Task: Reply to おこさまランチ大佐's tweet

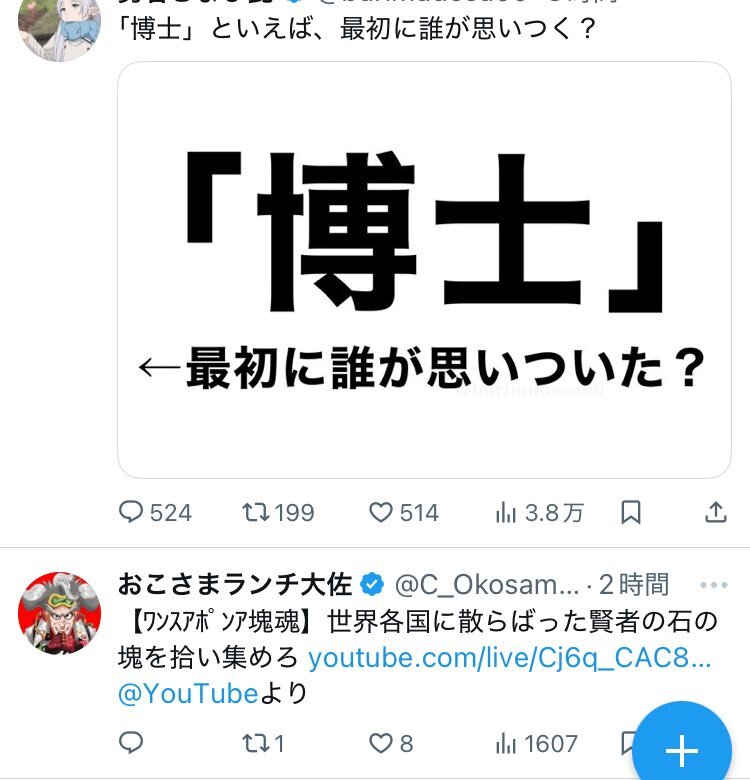Action: tap(132, 743)
